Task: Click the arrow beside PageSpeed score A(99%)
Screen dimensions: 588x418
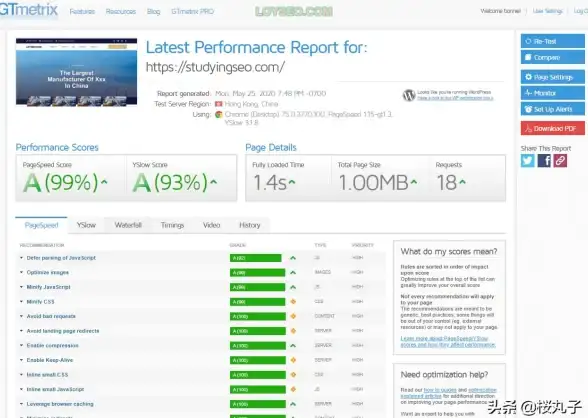Action: pyautogui.click(x=104, y=182)
